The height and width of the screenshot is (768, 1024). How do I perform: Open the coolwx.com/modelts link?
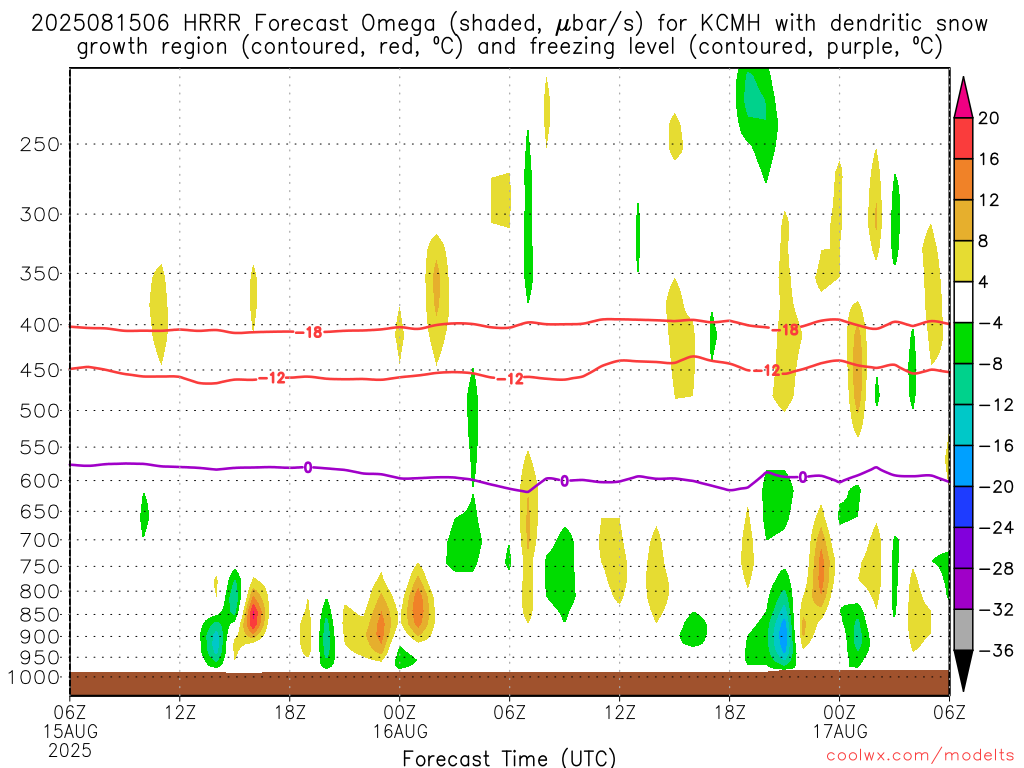920,756
